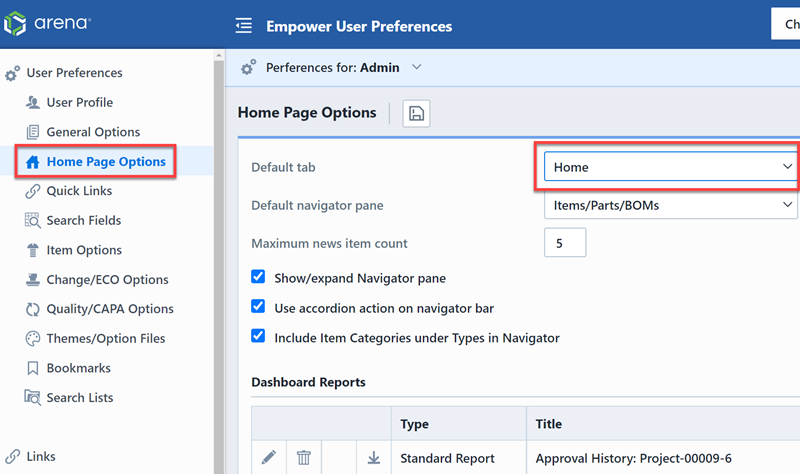Click the sidebar vertical scrollbar
800x474 pixels.
point(219,250)
